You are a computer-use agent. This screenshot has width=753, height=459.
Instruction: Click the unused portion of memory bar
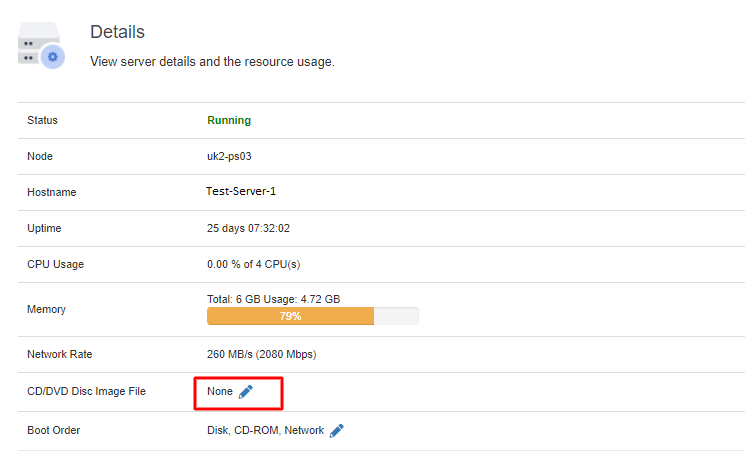(396, 316)
